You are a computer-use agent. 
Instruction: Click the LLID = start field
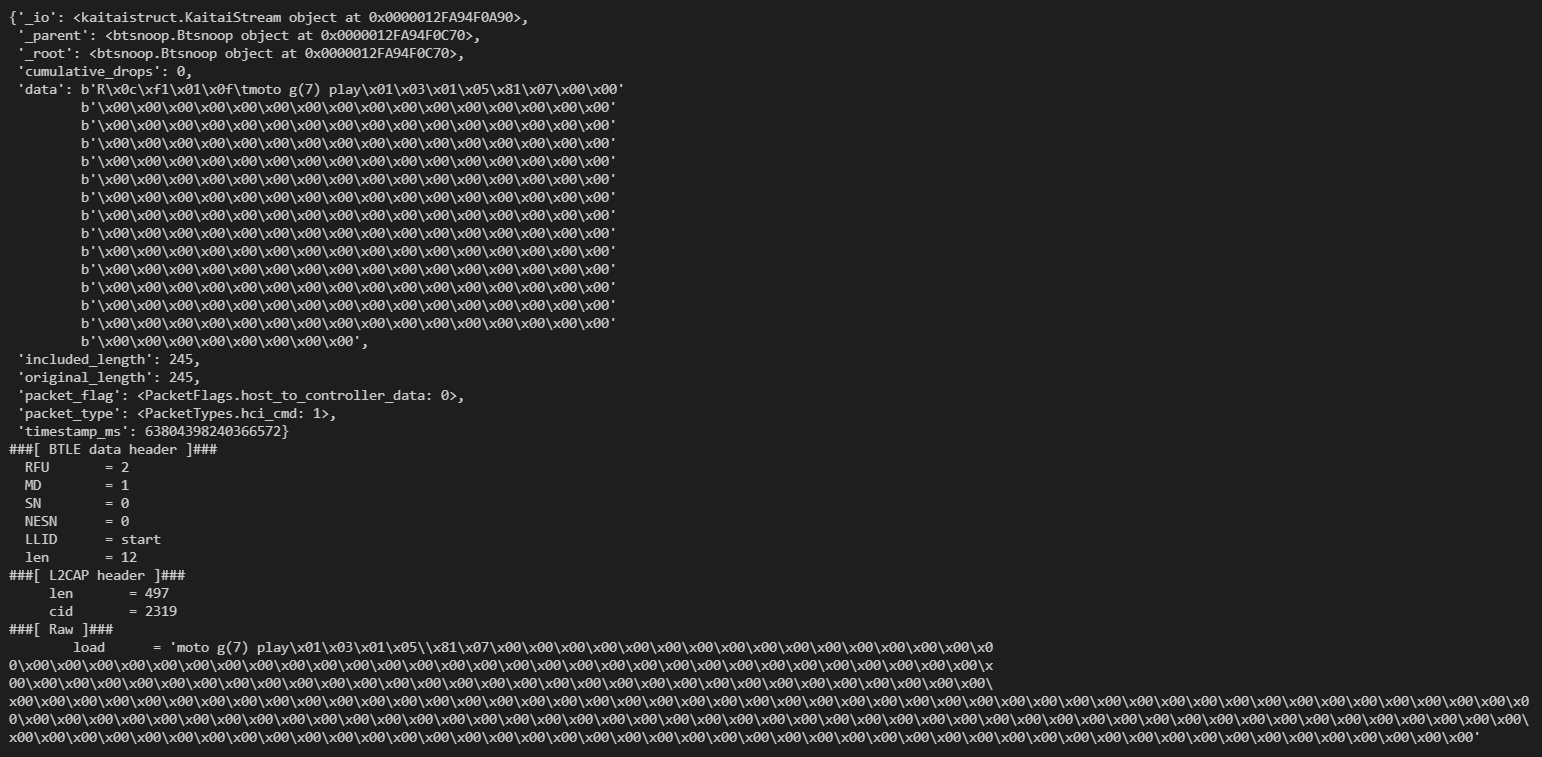[93, 539]
